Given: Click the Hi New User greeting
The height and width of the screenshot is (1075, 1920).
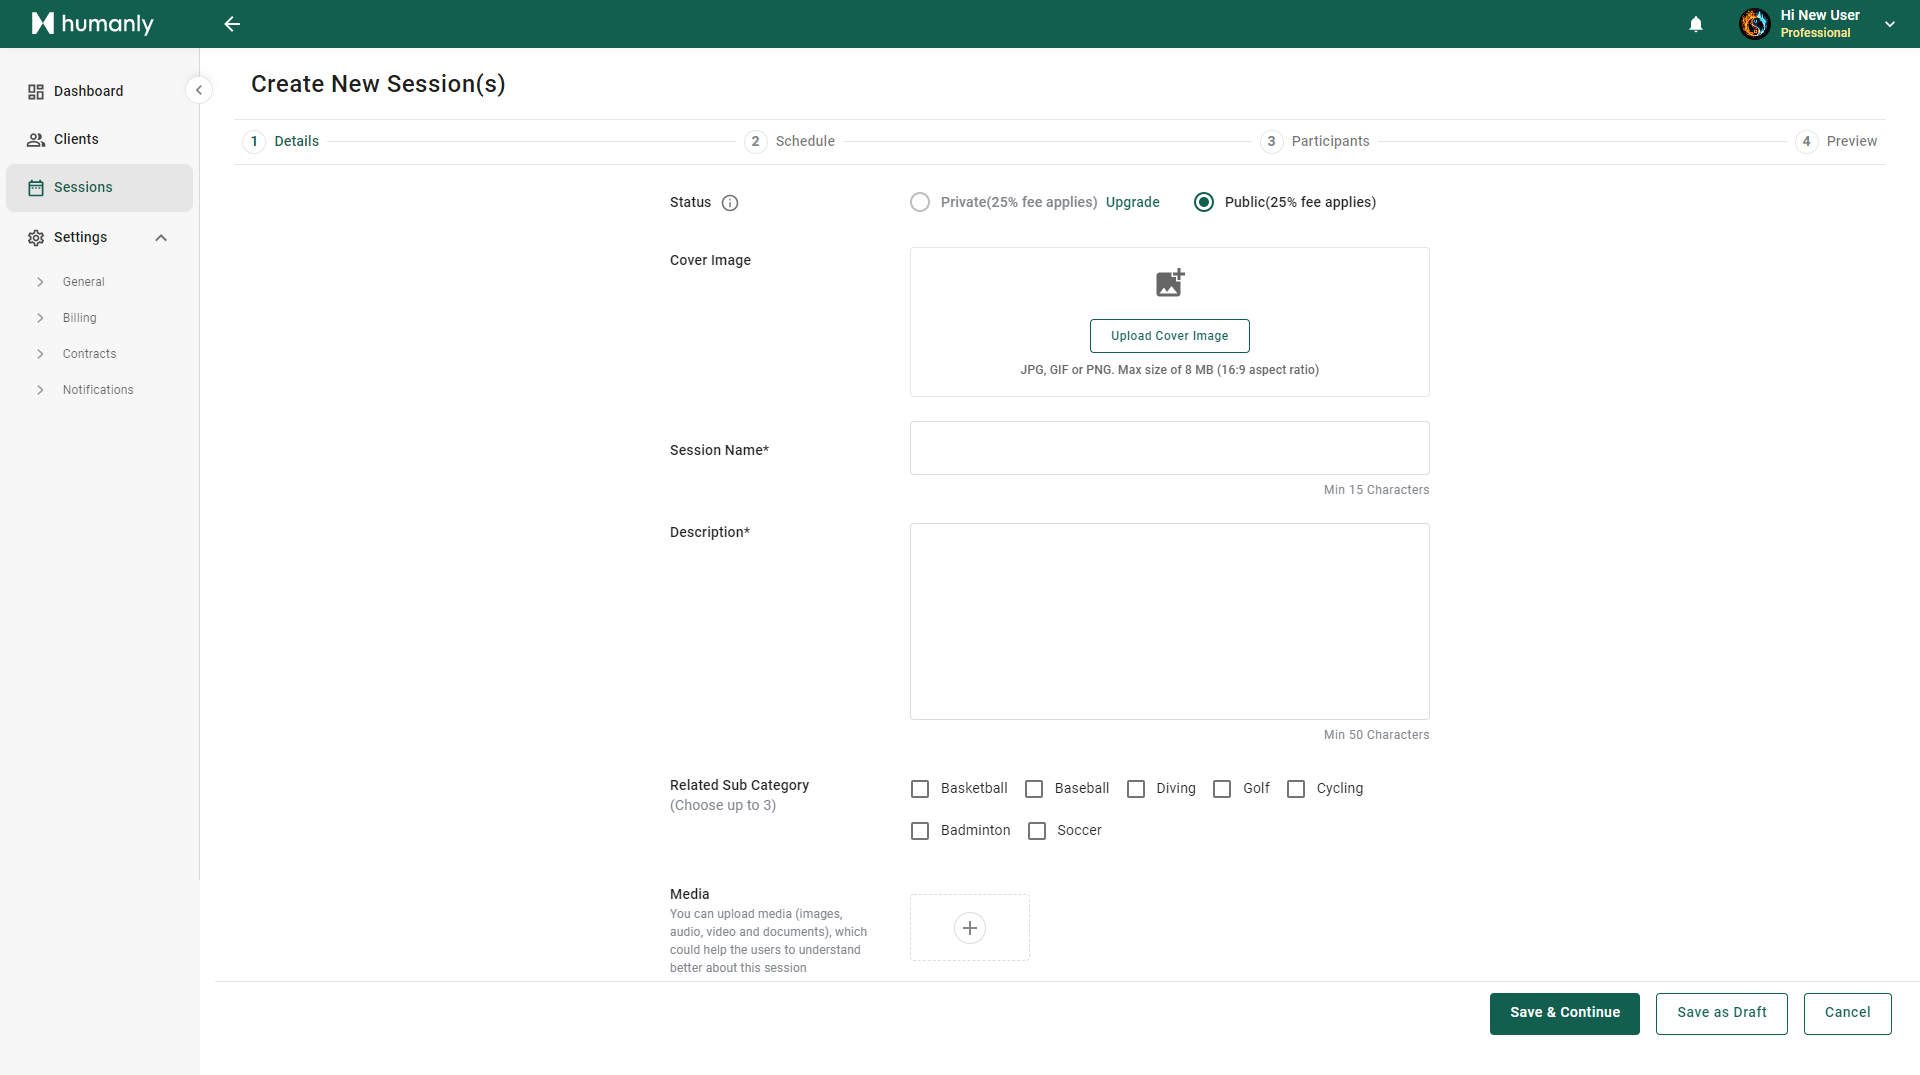Looking at the screenshot, I should (1820, 15).
